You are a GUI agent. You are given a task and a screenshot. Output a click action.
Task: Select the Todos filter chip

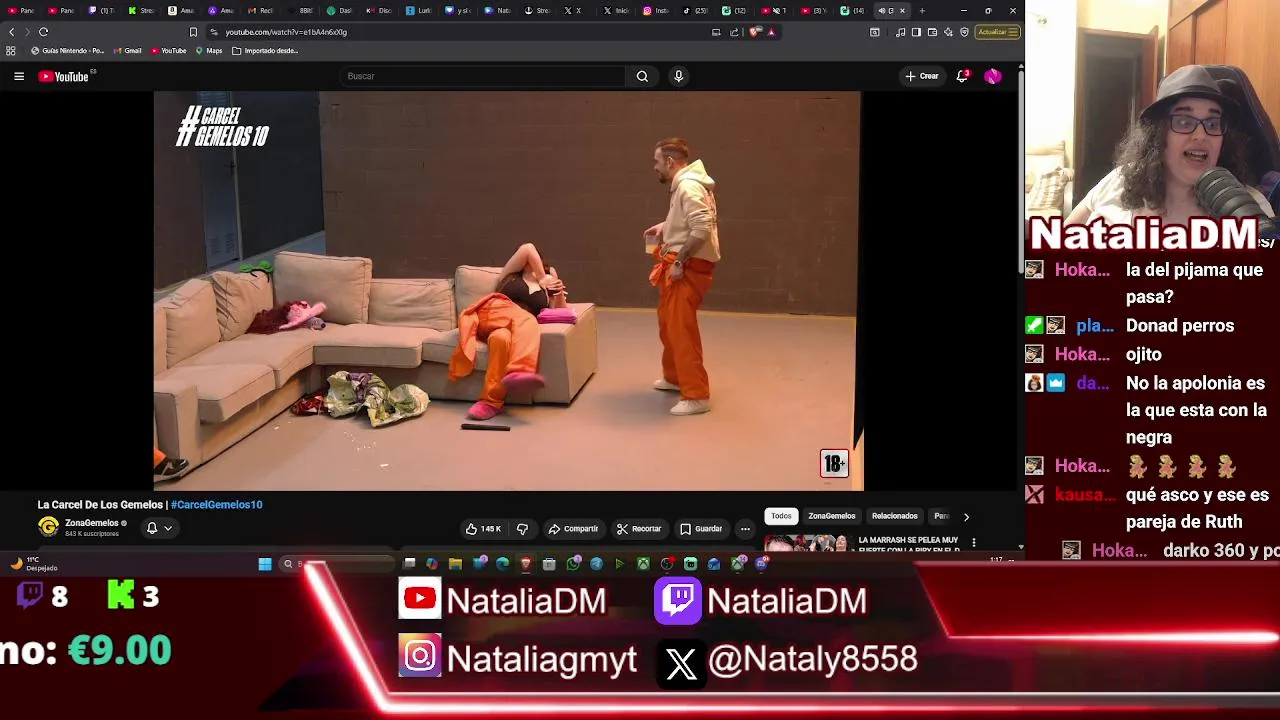coord(781,516)
